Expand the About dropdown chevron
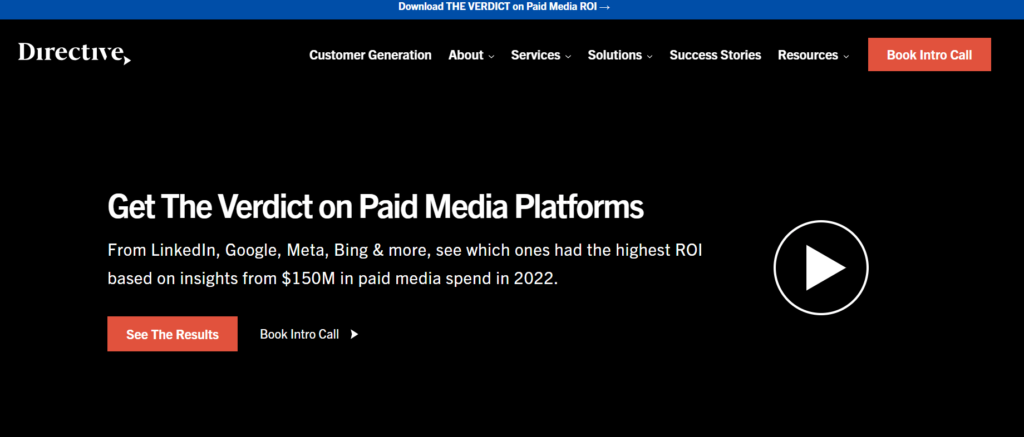Image resolution: width=1024 pixels, height=437 pixels. click(x=491, y=57)
